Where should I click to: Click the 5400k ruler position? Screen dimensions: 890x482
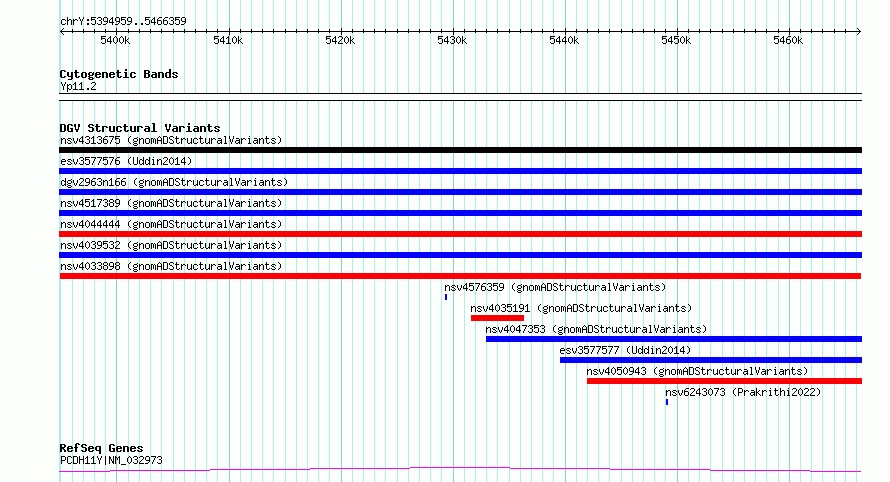click(115, 40)
